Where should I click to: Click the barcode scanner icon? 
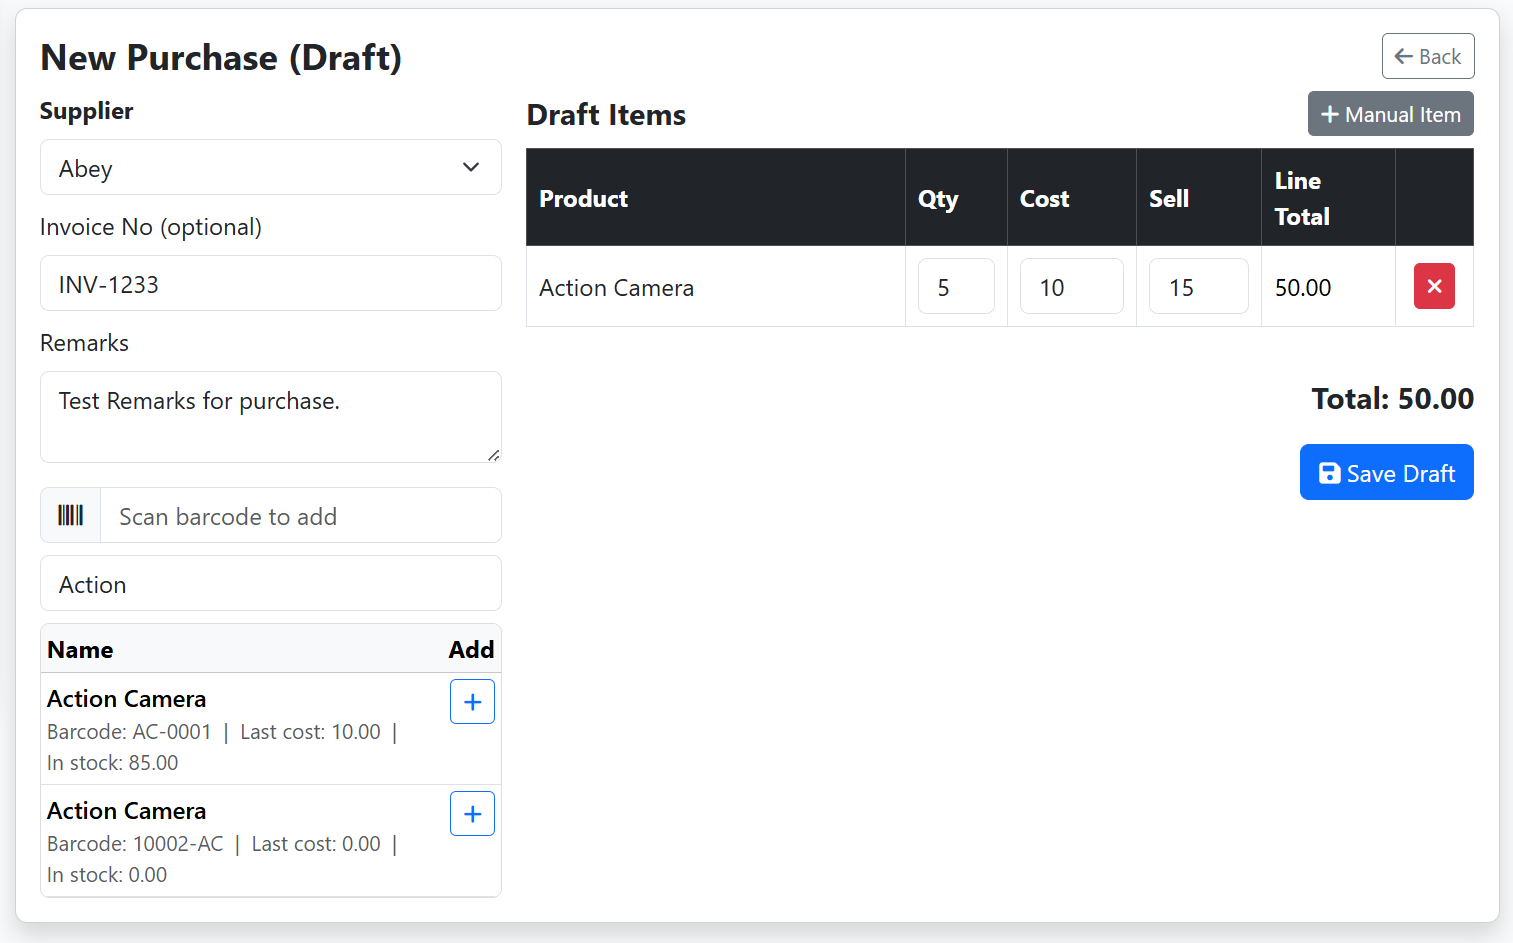[70, 515]
